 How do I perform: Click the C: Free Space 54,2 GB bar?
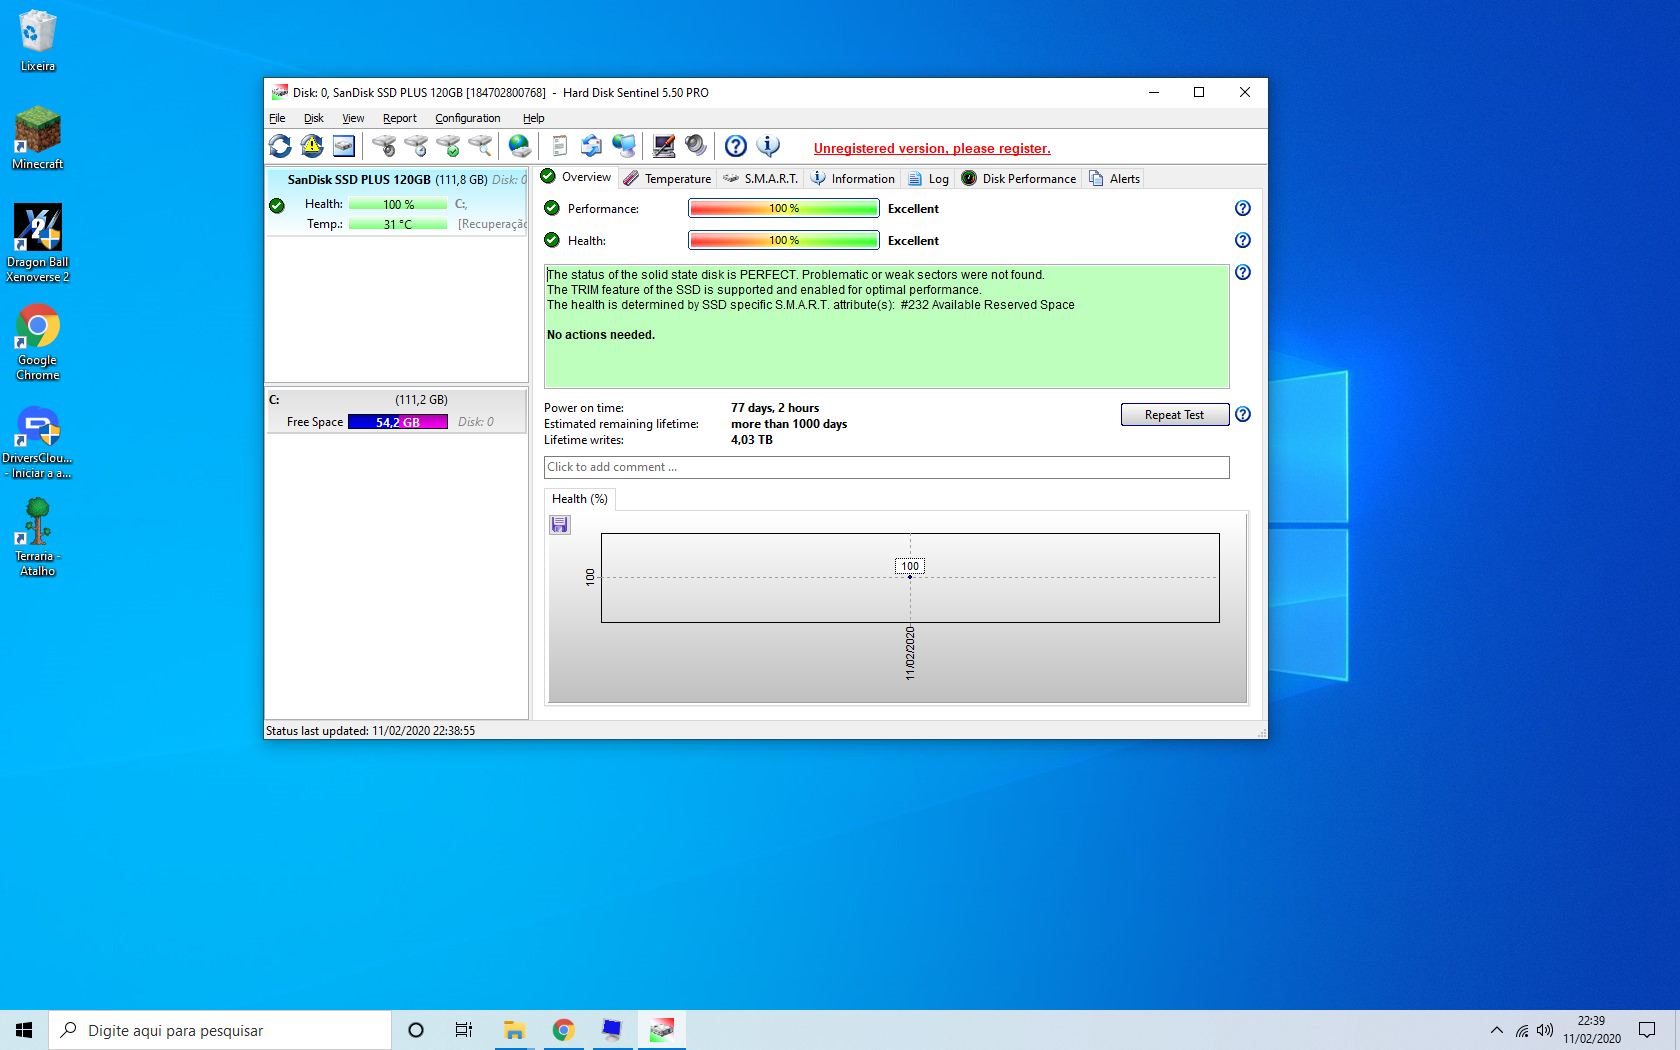pos(398,422)
